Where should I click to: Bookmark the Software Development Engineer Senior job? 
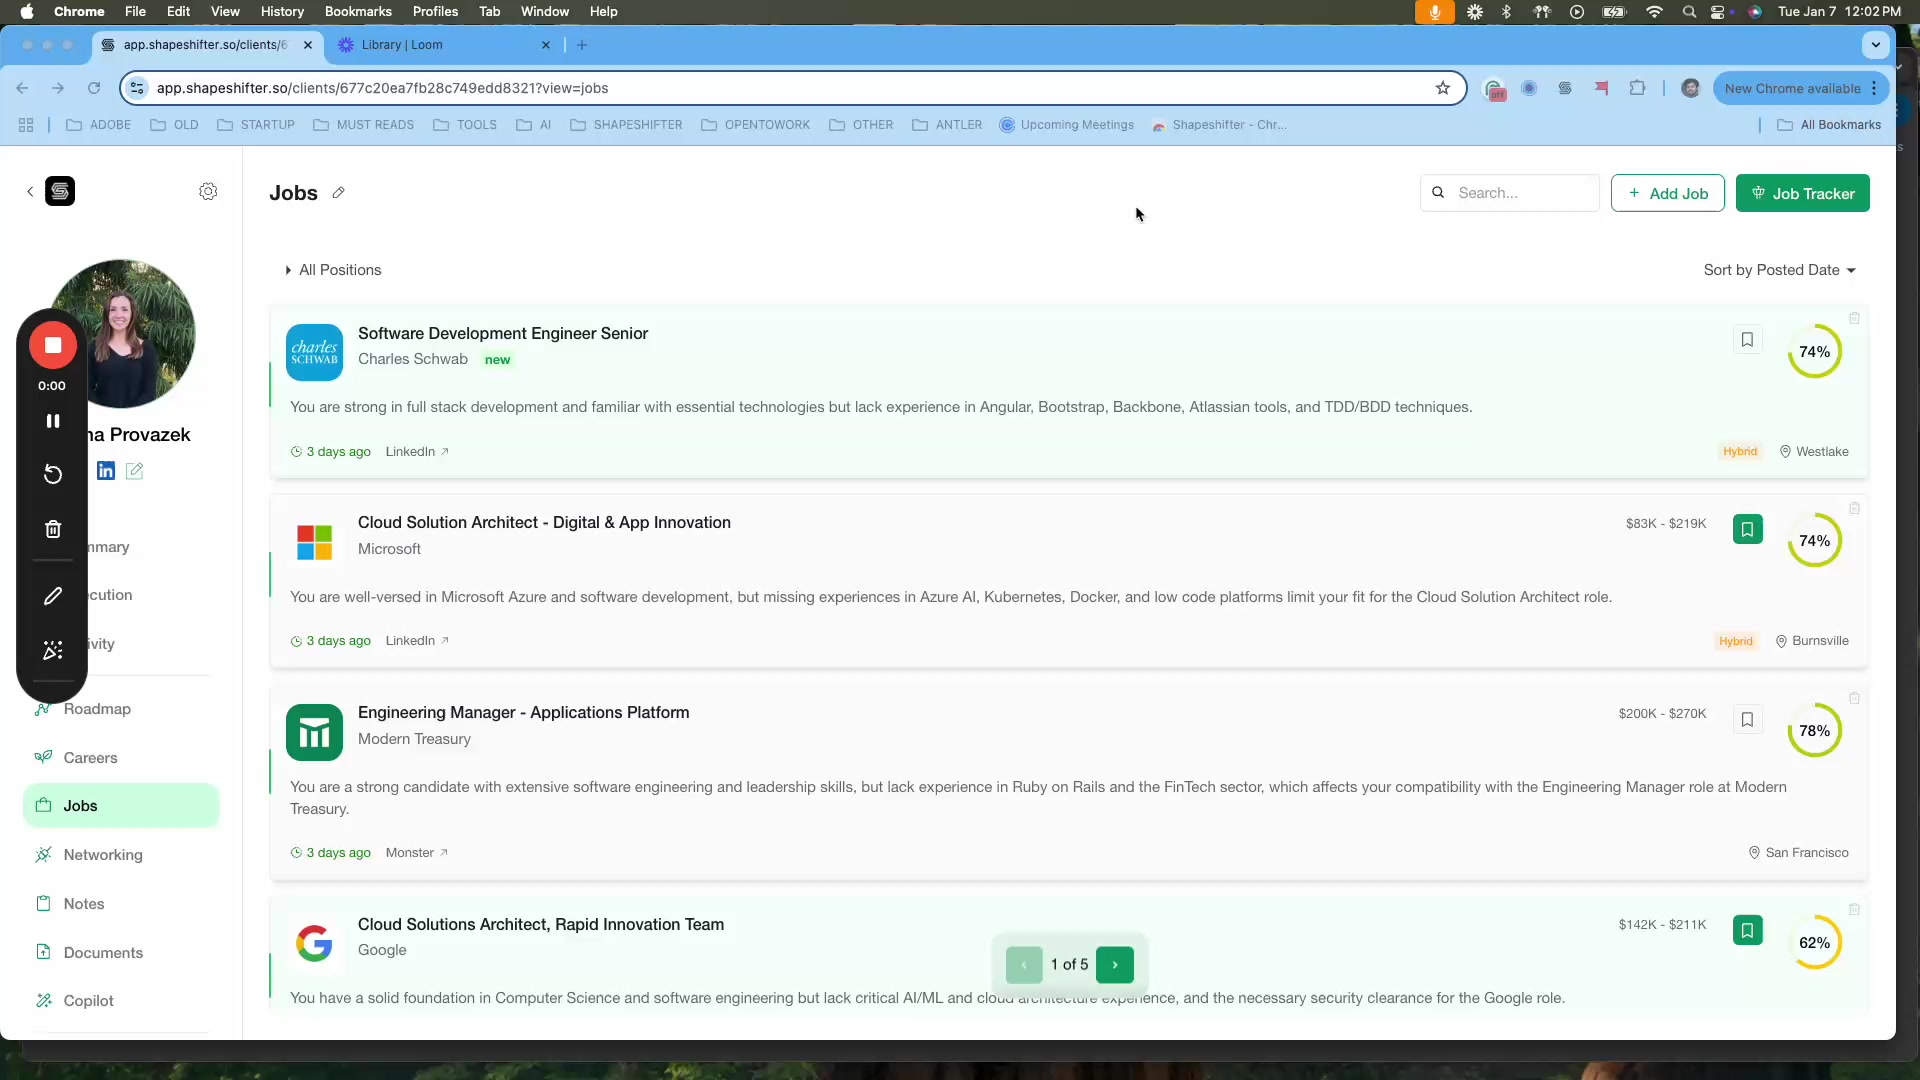coord(1747,340)
